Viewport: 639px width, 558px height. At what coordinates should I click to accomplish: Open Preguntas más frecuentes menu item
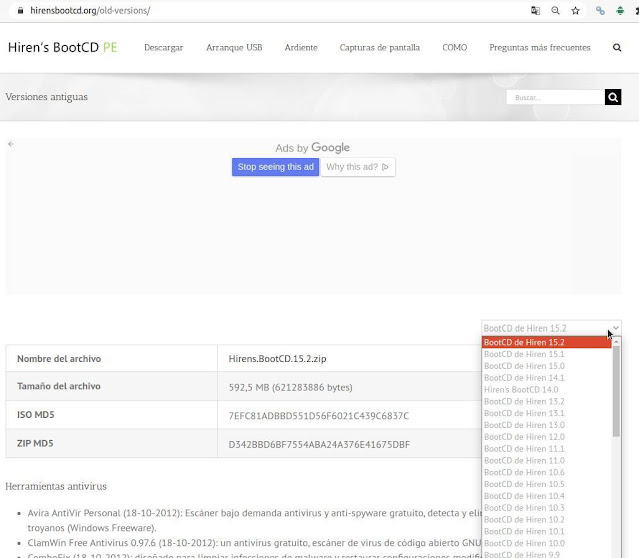click(540, 47)
